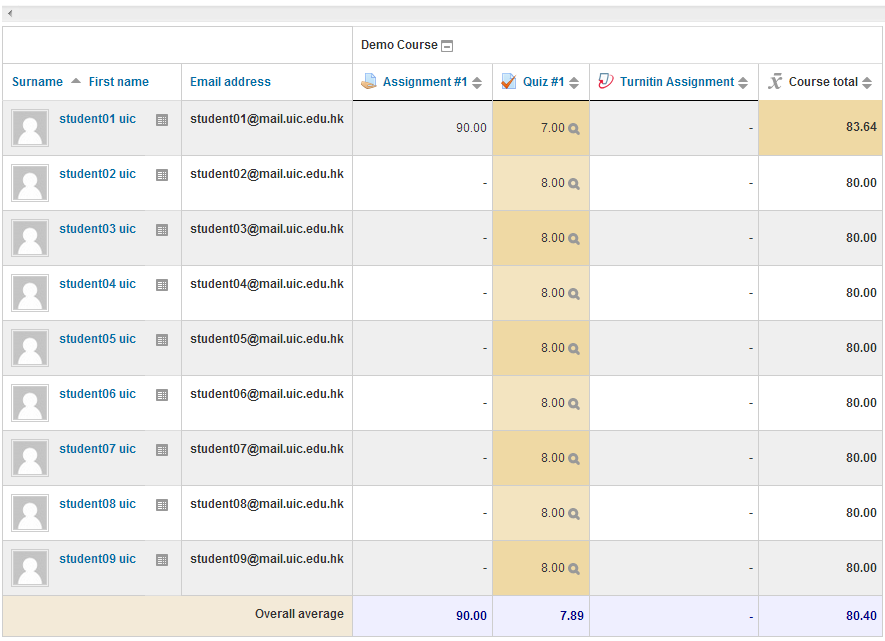The height and width of the screenshot is (641, 885).
Task: Sort by the Course total column arrows
Action: [x=867, y=83]
